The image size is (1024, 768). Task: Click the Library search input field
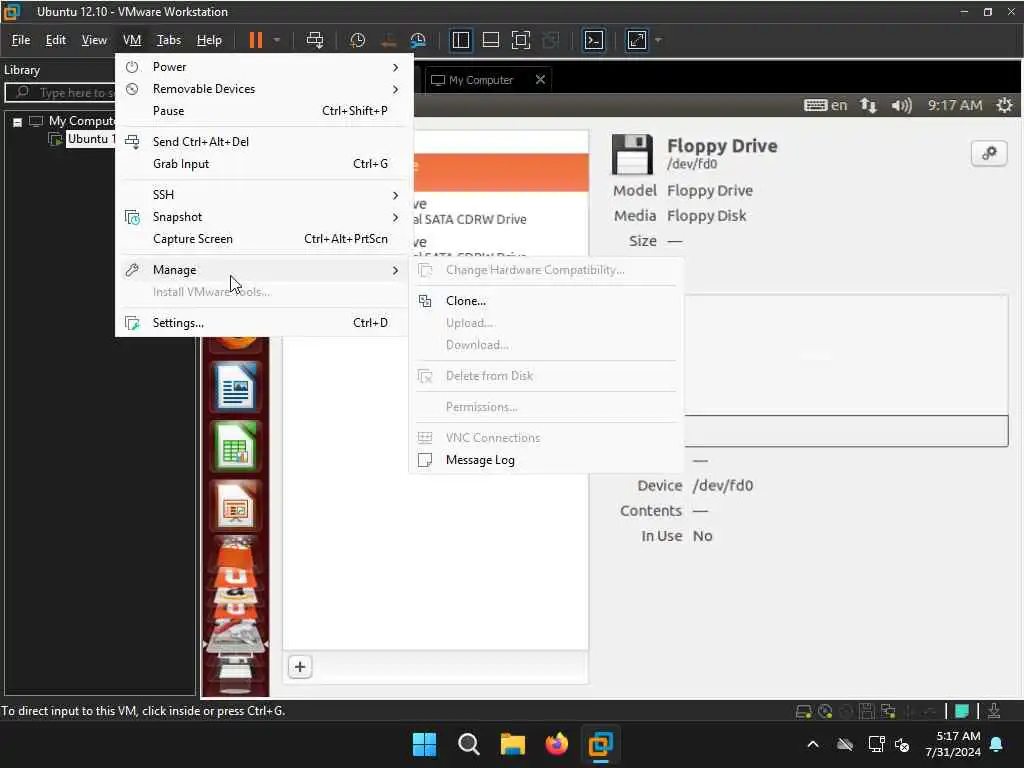pyautogui.click(x=60, y=93)
